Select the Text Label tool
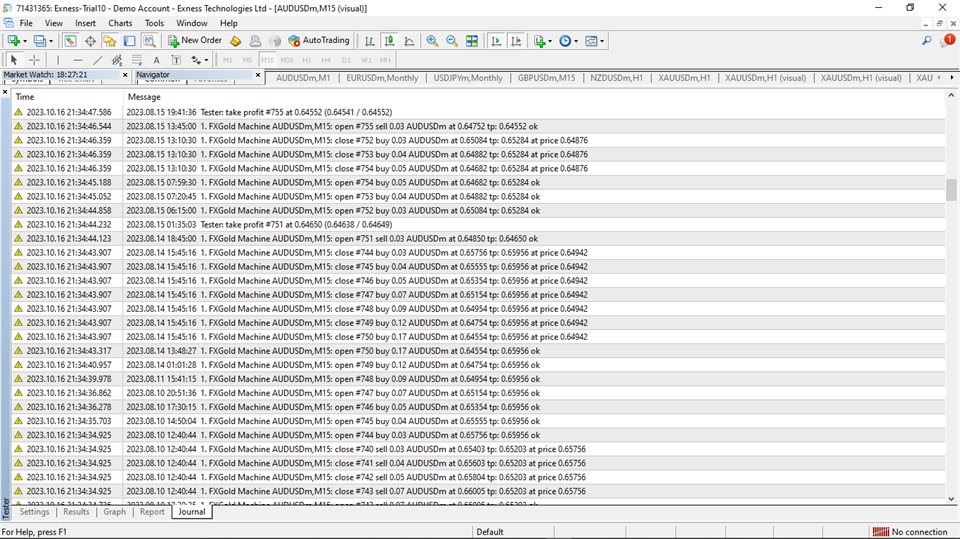 tap(176, 60)
